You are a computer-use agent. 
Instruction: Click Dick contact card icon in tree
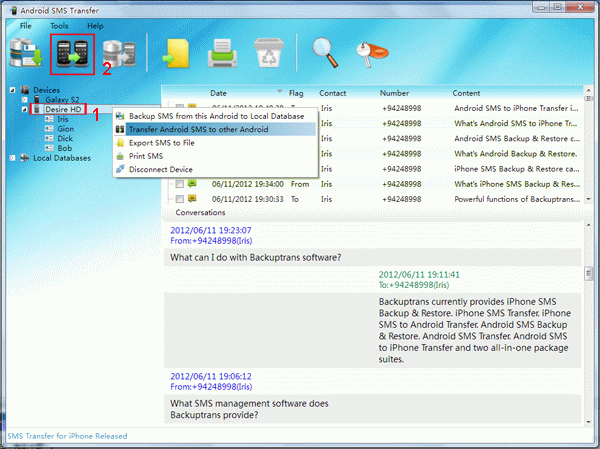(x=49, y=138)
